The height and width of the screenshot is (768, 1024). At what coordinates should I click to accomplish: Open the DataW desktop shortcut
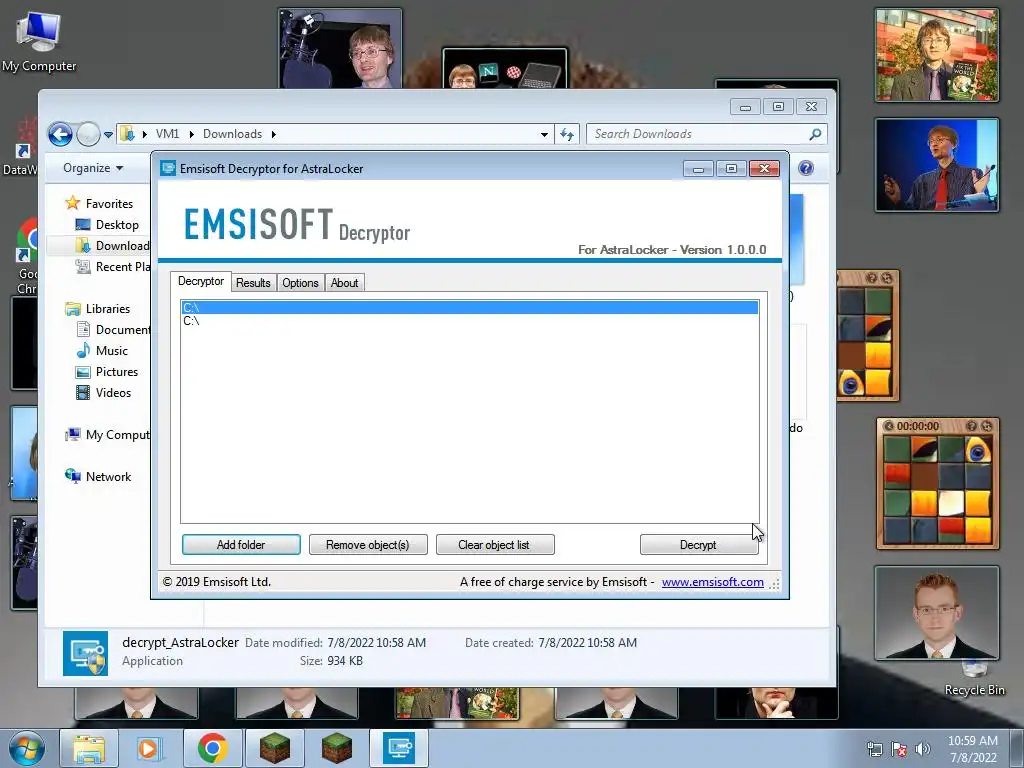[x=20, y=147]
